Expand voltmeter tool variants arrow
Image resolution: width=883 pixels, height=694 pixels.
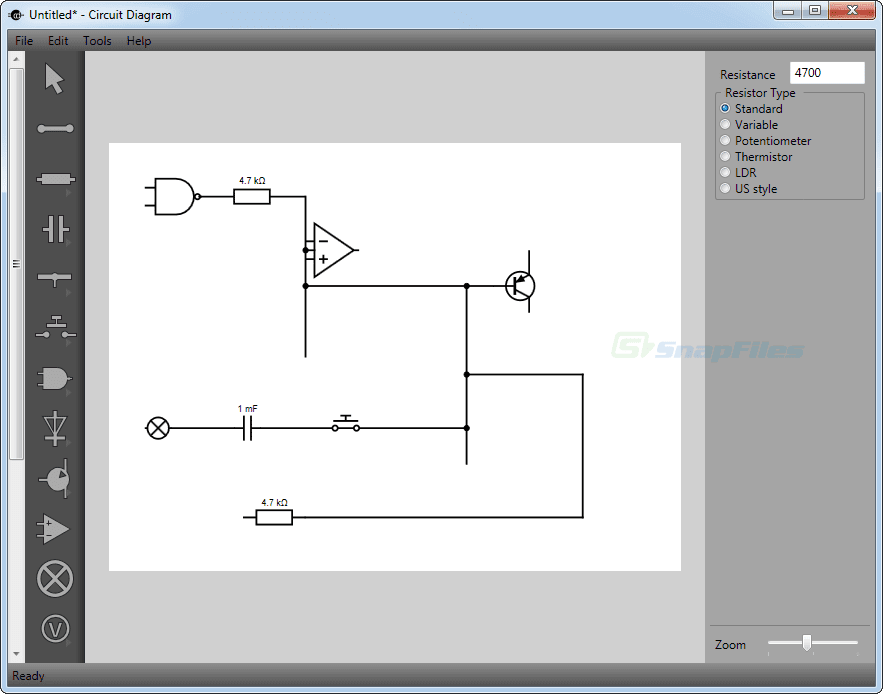coord(69,642)
